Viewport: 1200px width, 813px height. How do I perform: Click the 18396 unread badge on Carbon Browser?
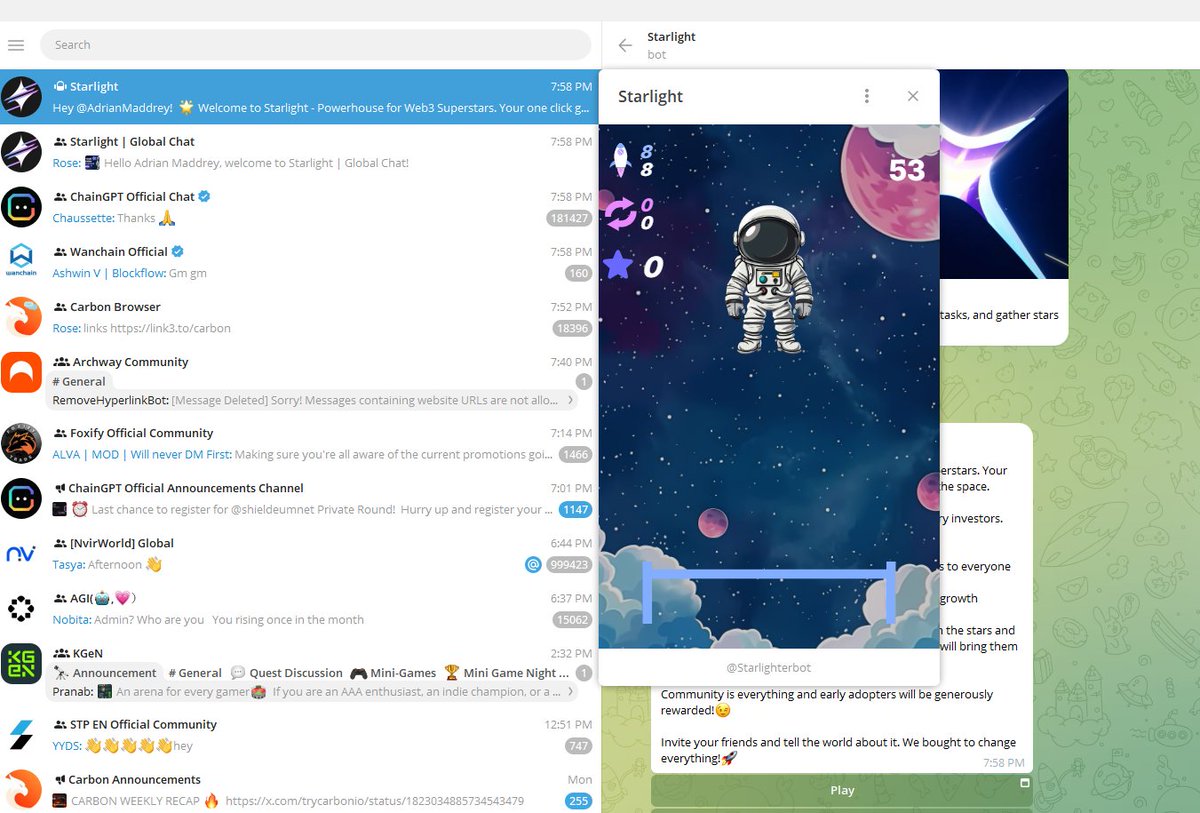pyautogui.click(x=572, y=328)
